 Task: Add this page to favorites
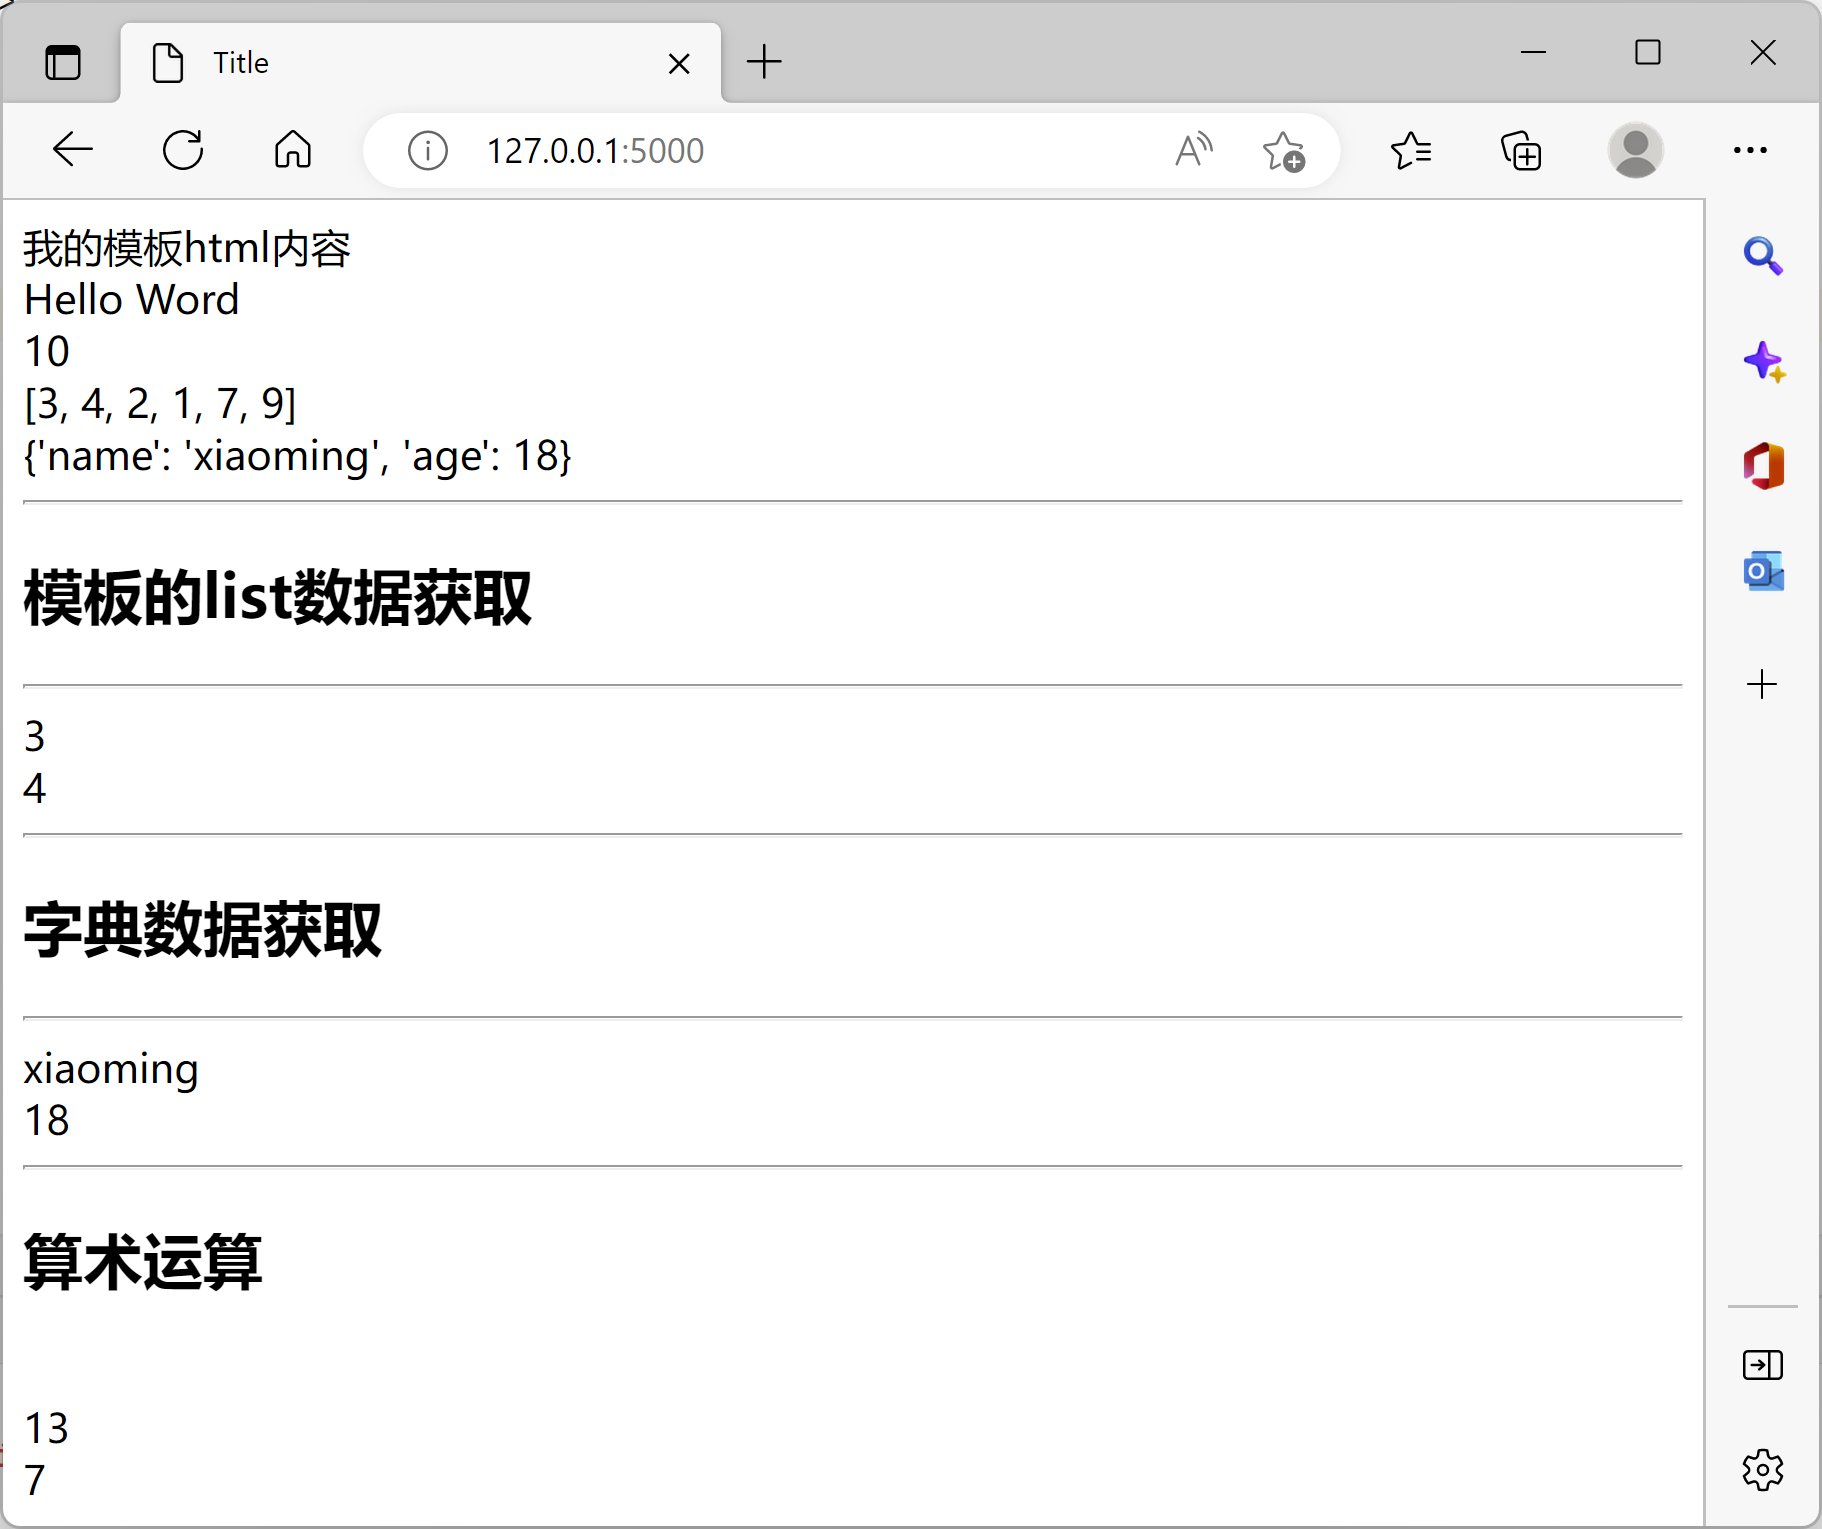1283,151
